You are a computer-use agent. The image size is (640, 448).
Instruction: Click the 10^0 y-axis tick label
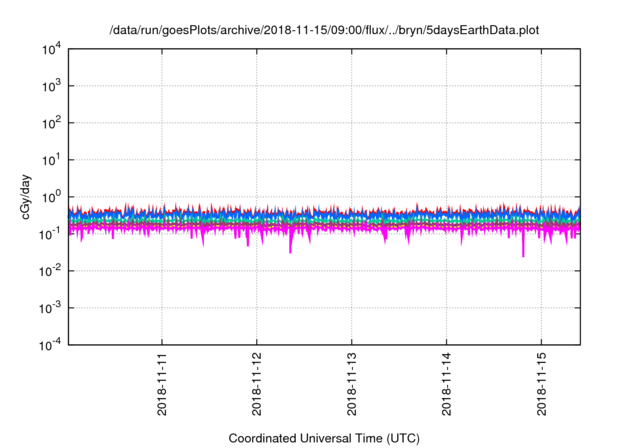51,197
